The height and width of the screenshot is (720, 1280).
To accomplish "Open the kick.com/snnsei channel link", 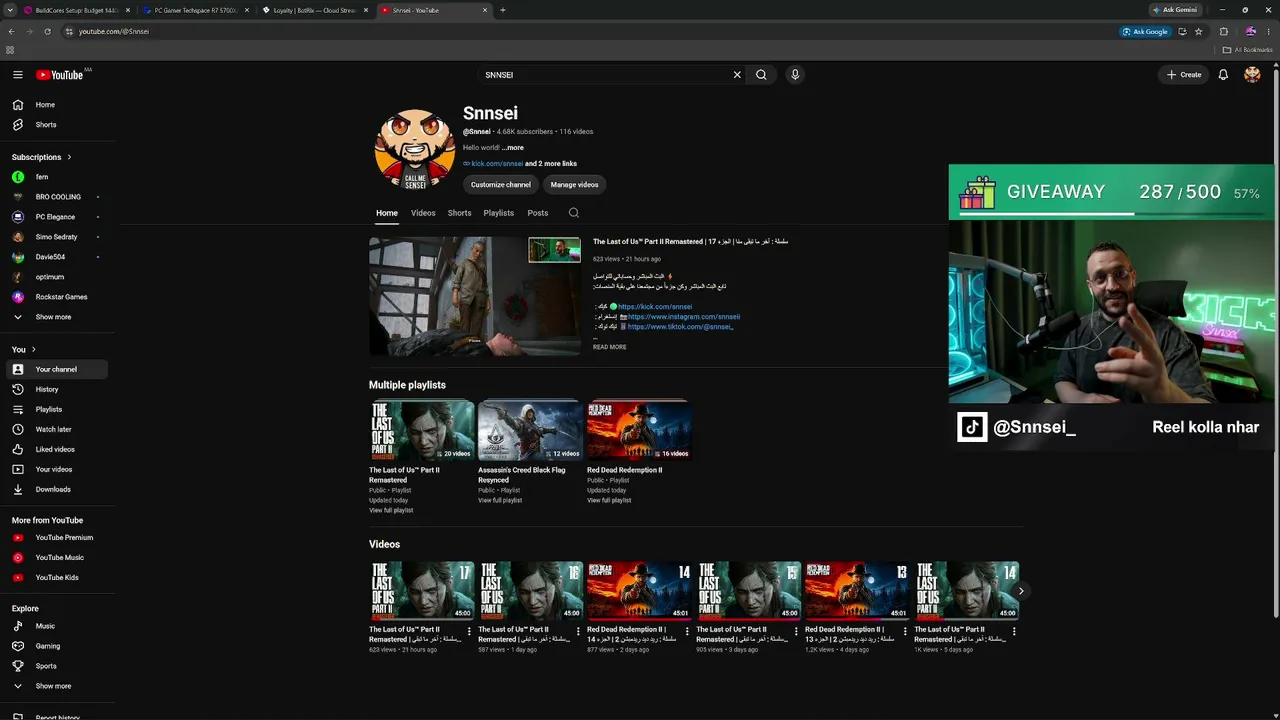I will pos(497,164).
